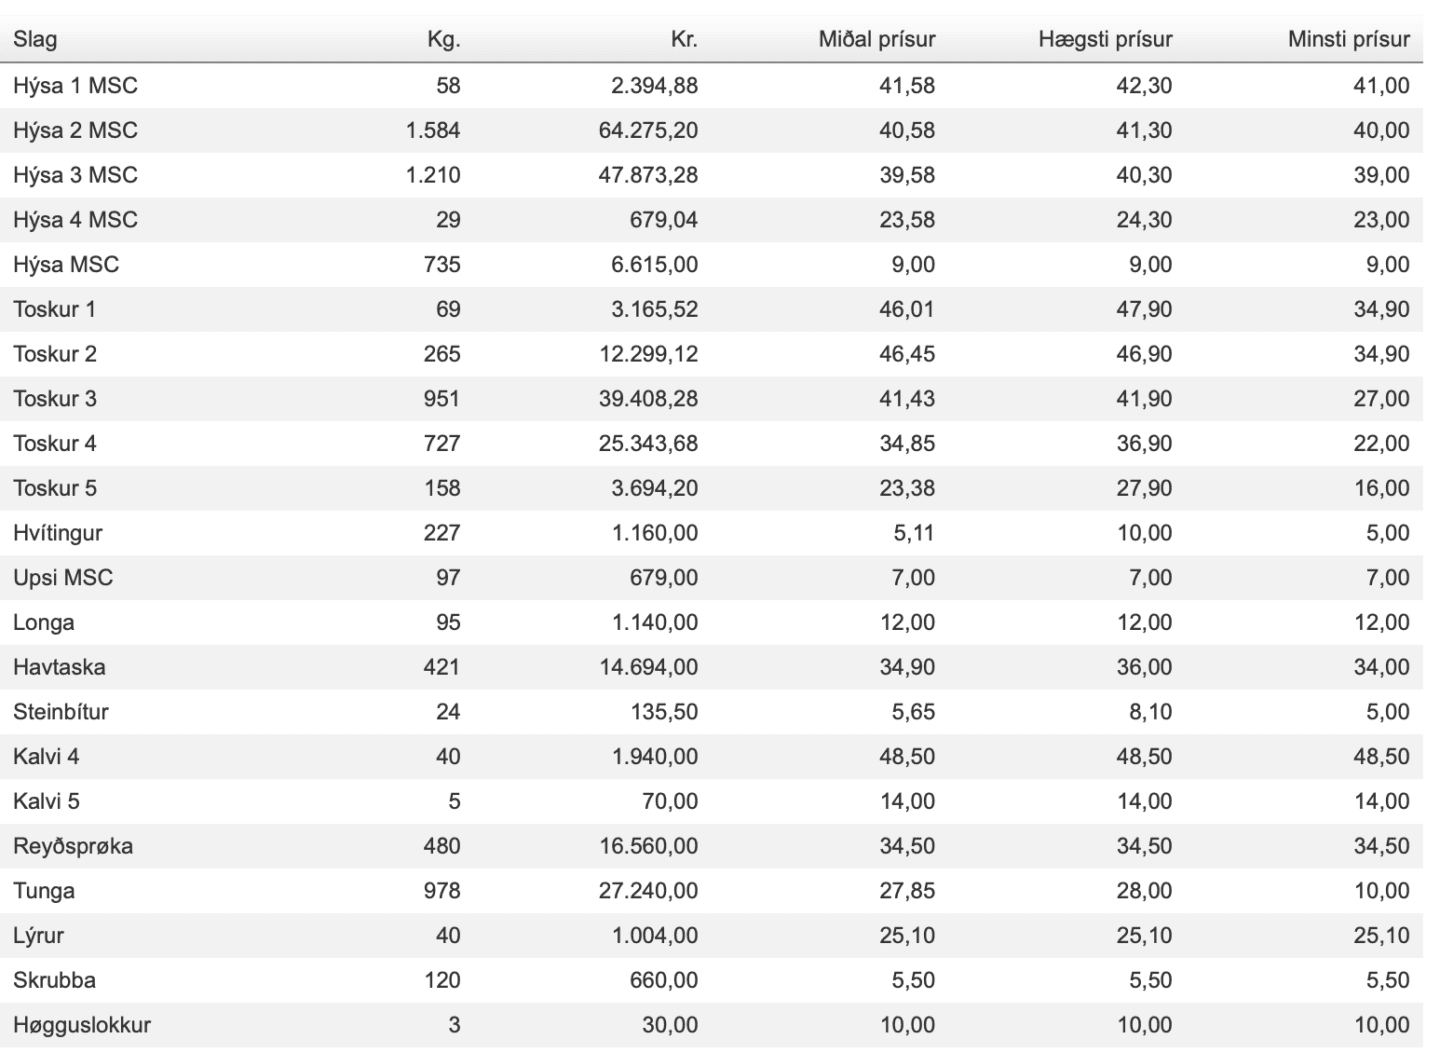The width and height of the screenshot is (1440, 1053).
Task: Click the Upsi MSC row label
Action: click(x=63, y=578)
